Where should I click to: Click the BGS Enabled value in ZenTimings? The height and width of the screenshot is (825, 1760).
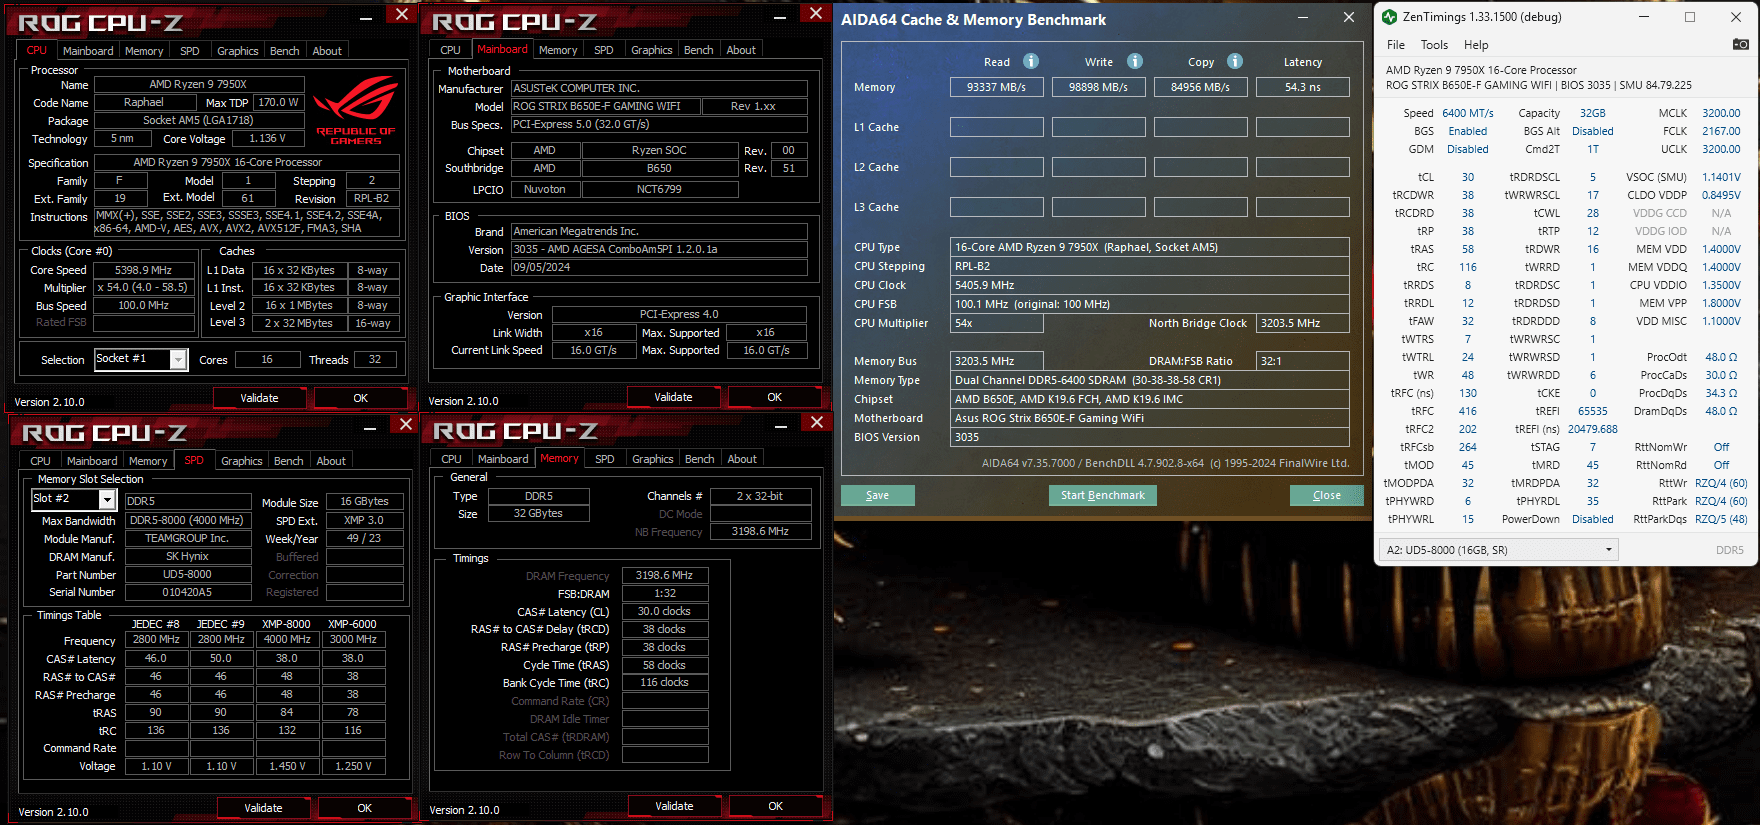pos(1468,131)
